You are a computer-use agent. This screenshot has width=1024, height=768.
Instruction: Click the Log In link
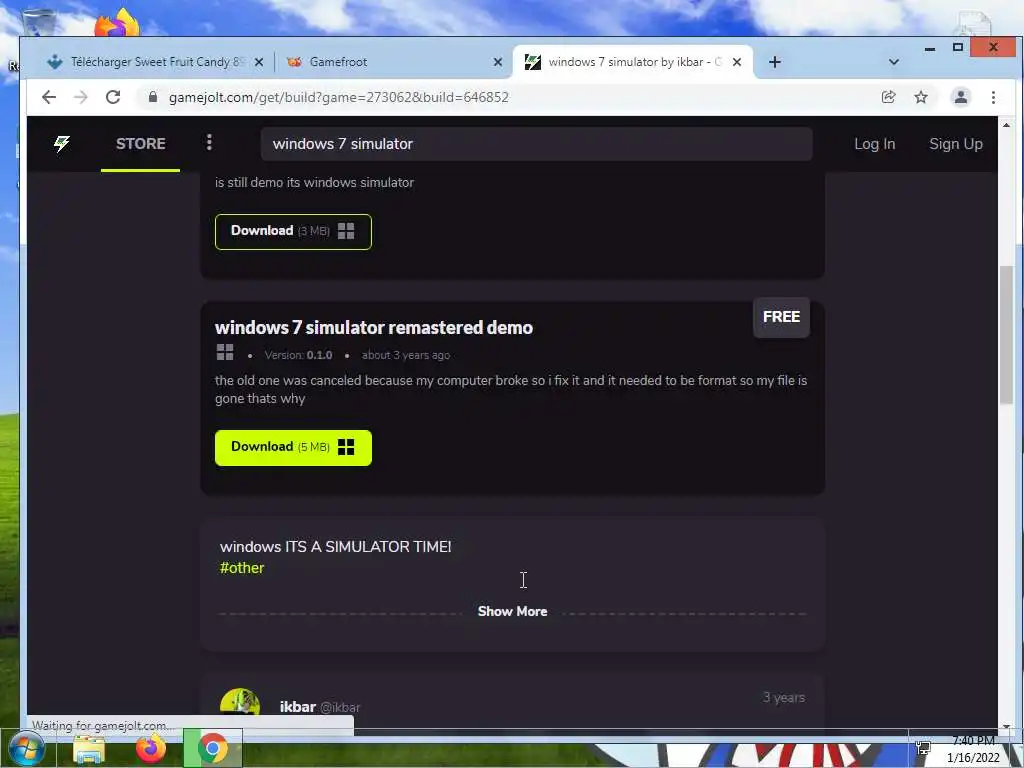874,144
